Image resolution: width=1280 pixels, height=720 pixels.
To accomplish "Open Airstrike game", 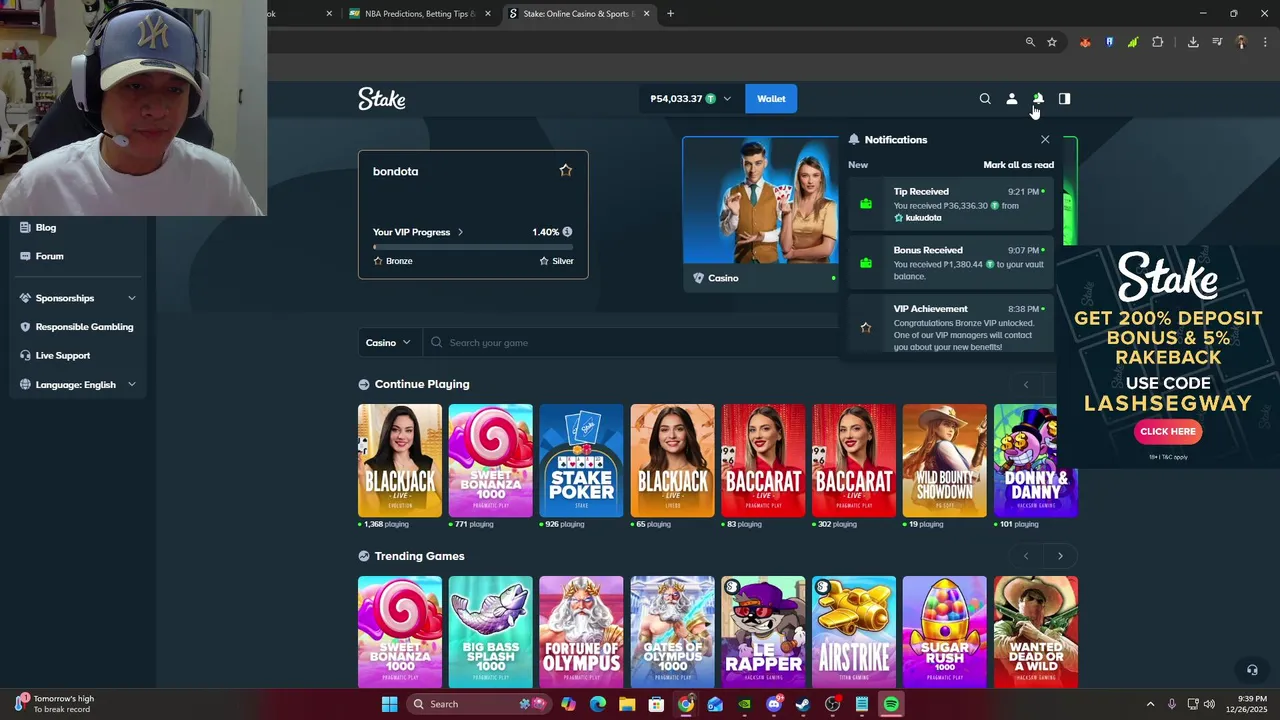I will 854,632.
